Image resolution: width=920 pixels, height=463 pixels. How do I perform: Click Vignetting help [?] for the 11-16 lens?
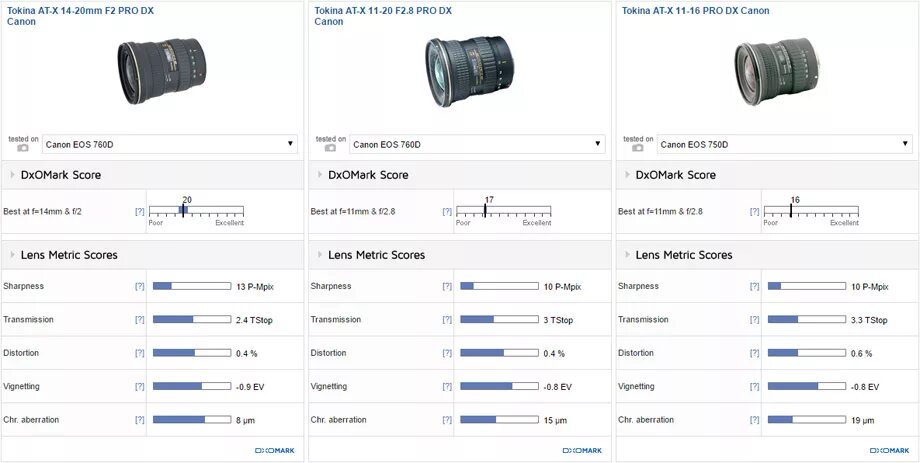(x=755, y=387)
